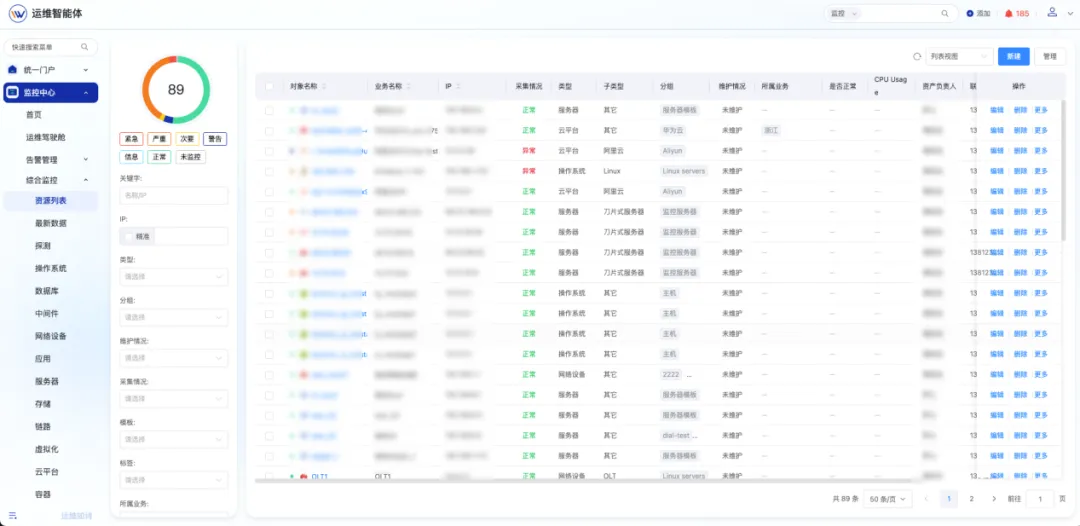Toggle the 正常 filter tag
Viewport: 1080px width, 526px height.
pos(158,157)
